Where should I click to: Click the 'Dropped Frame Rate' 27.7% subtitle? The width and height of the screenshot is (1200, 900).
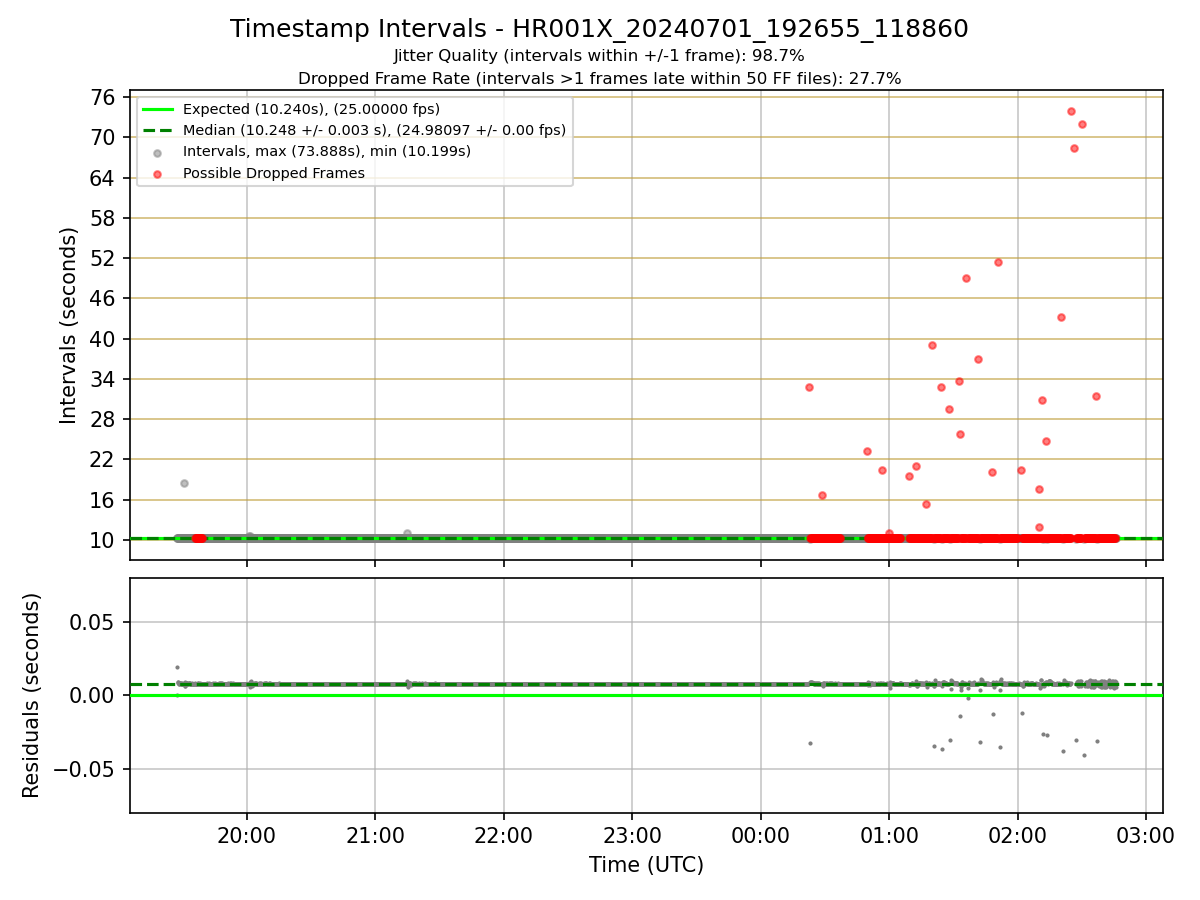click(599, 78)
